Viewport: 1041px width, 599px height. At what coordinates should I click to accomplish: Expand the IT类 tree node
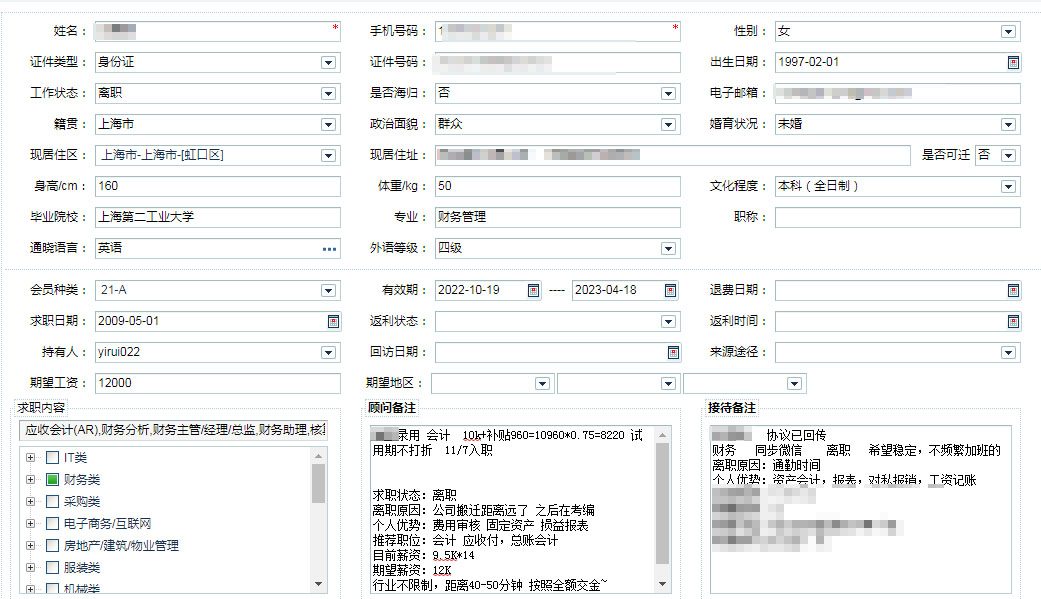tap(30, 458)
